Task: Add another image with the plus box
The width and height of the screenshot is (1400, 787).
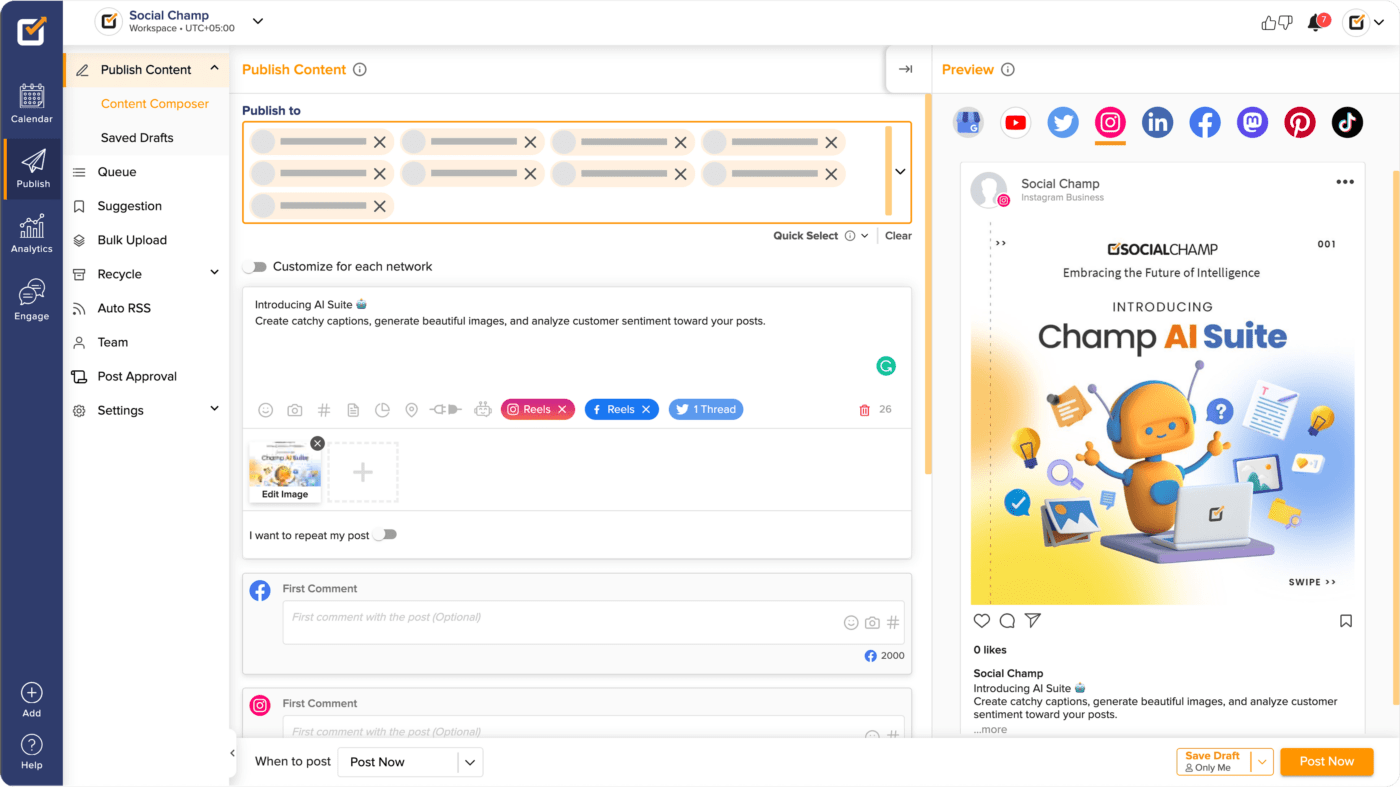Action: click(363, 472)
